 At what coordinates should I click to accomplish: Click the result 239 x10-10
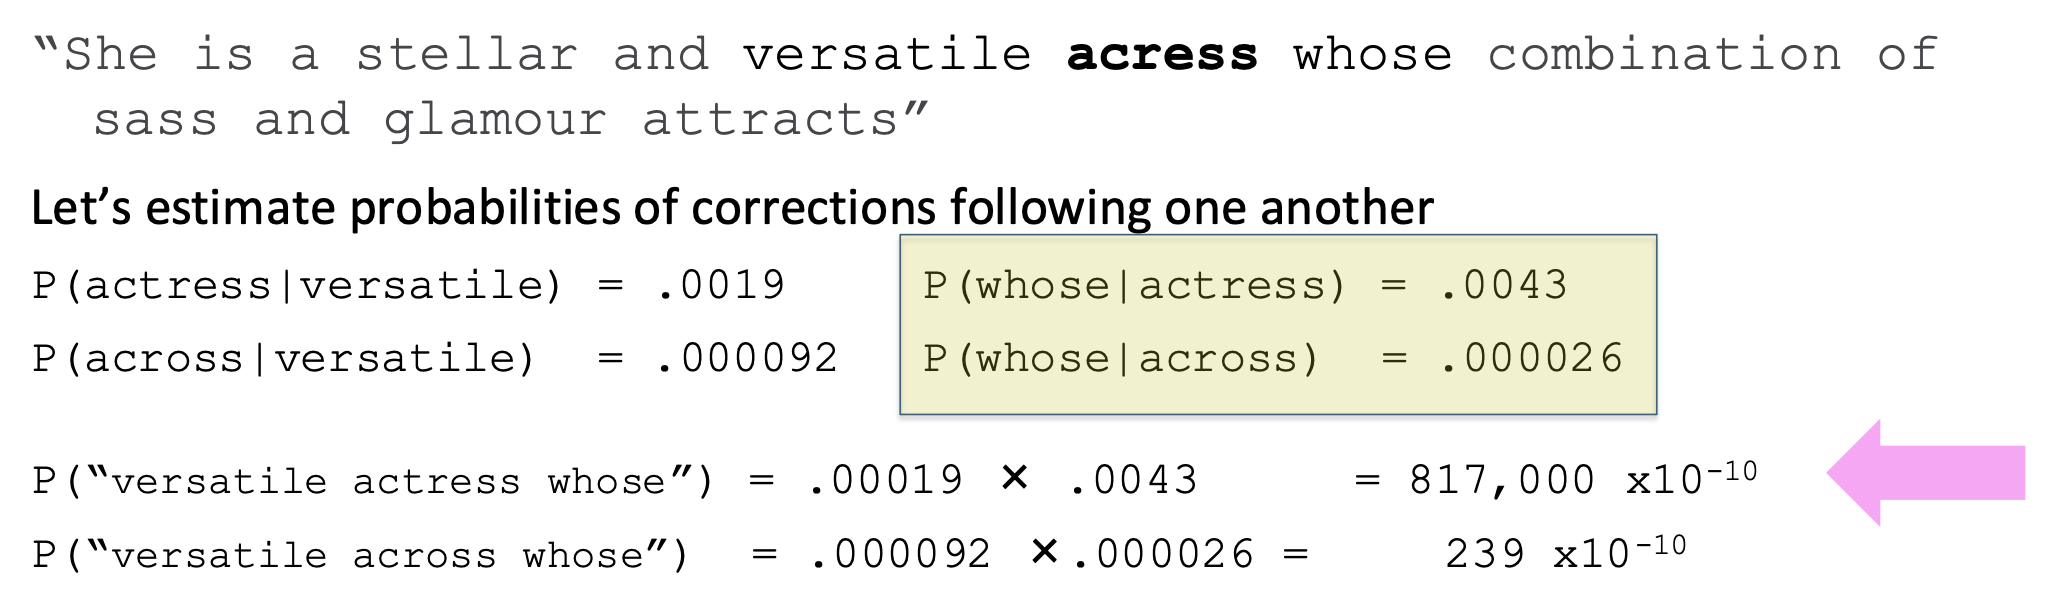pyautogui.click(x=1566, y=553)
